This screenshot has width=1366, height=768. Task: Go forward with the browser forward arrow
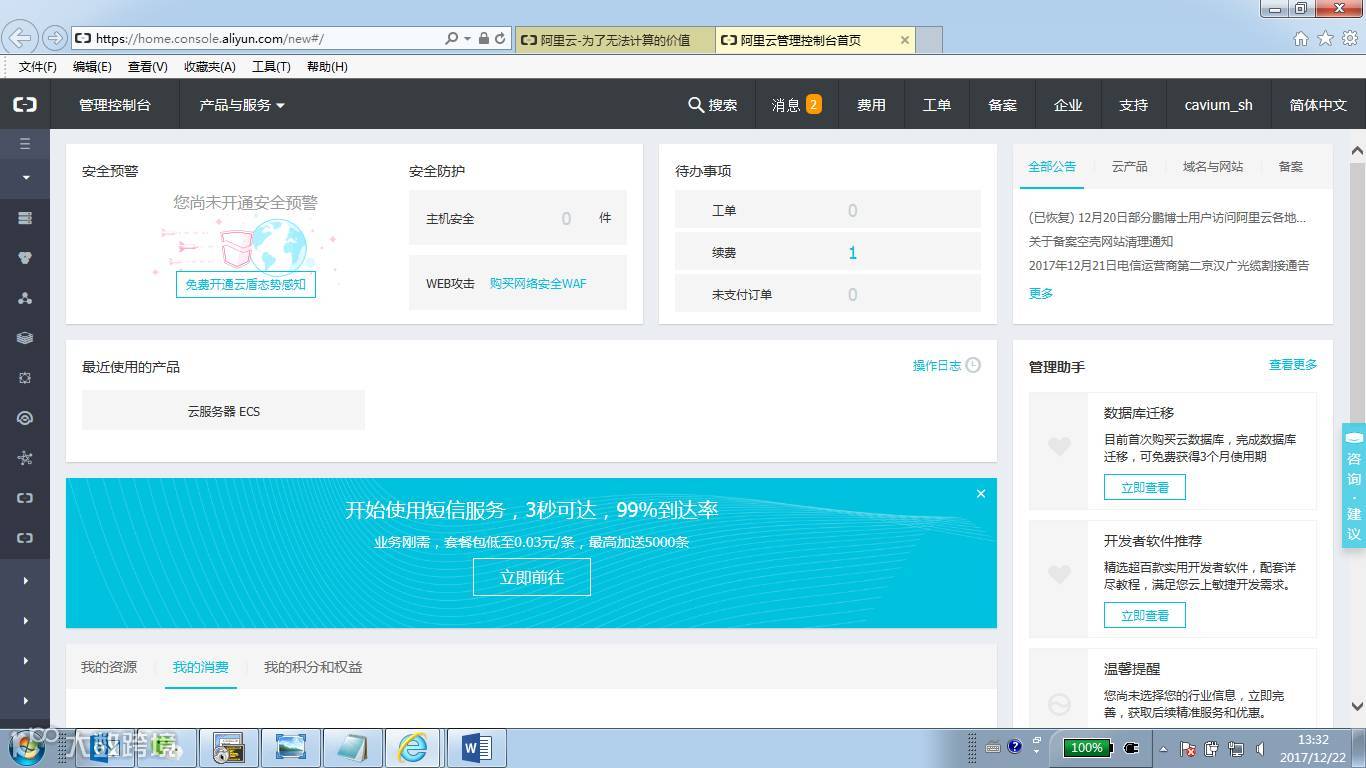pos(54,38)
